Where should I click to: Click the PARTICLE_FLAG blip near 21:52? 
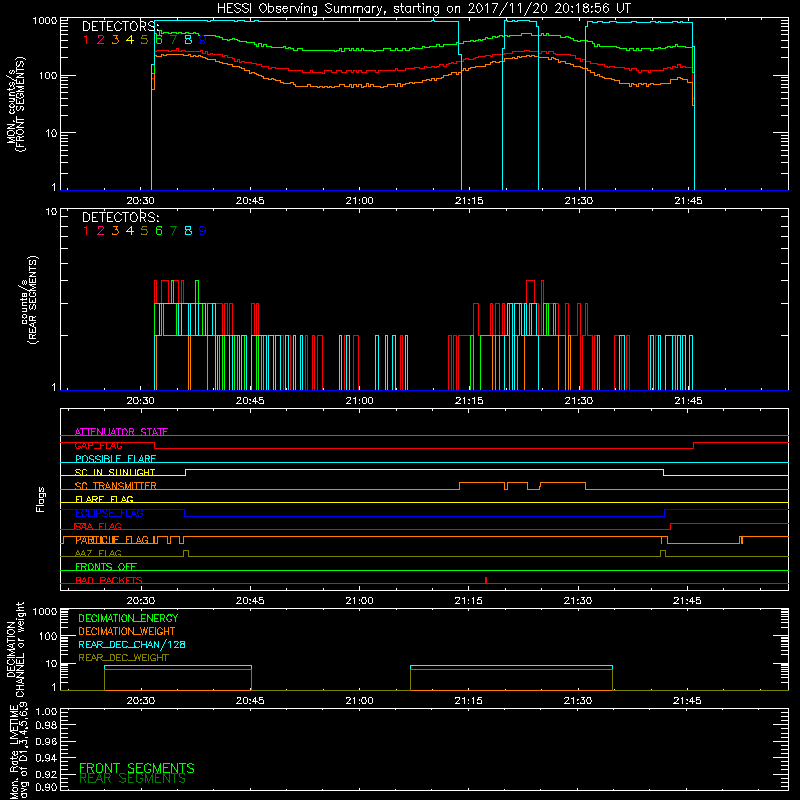click(741, 540)
